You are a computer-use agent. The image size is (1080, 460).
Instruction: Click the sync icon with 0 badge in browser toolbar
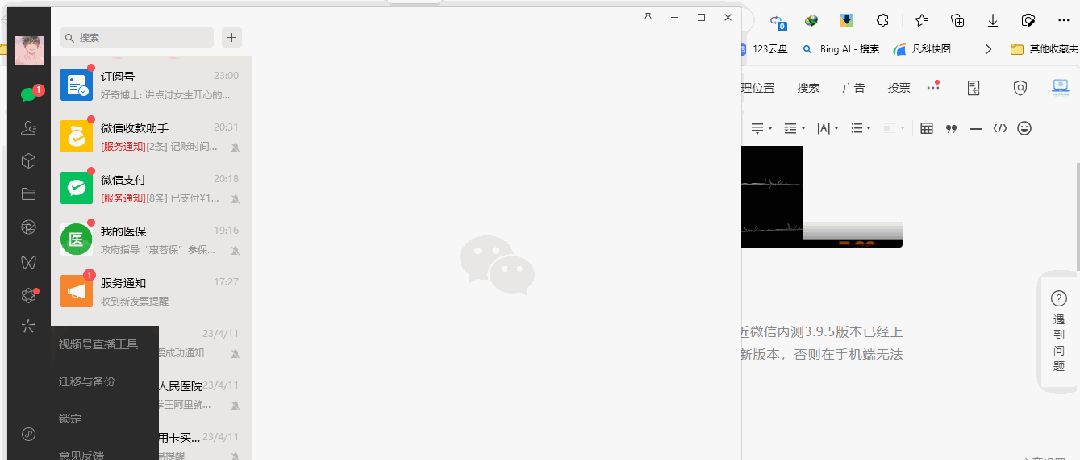778,21
